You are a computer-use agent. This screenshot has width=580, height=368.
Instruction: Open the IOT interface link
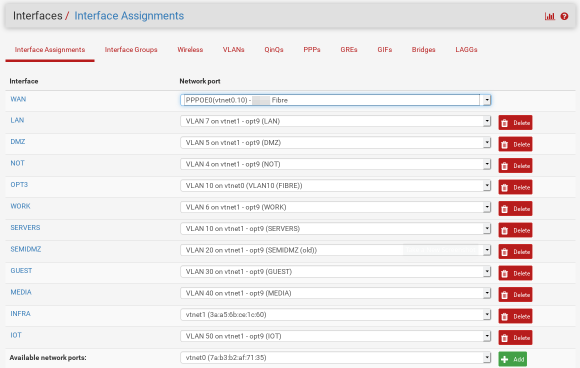click(x=16, y=335)
